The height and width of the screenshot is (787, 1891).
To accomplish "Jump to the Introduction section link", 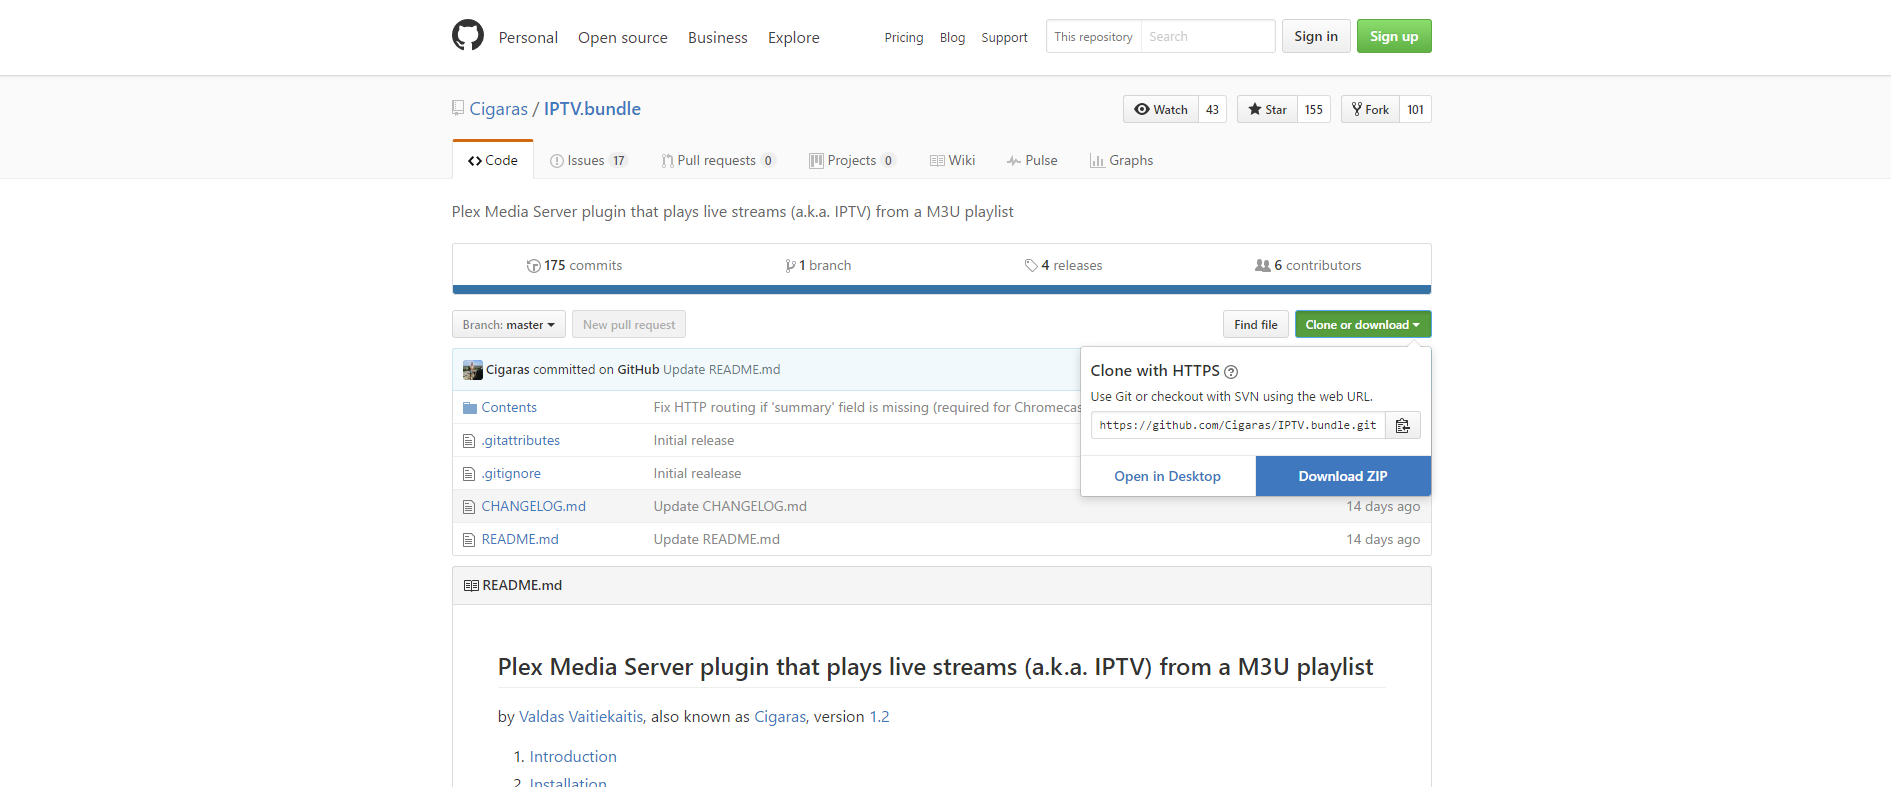I will [573, 757].
